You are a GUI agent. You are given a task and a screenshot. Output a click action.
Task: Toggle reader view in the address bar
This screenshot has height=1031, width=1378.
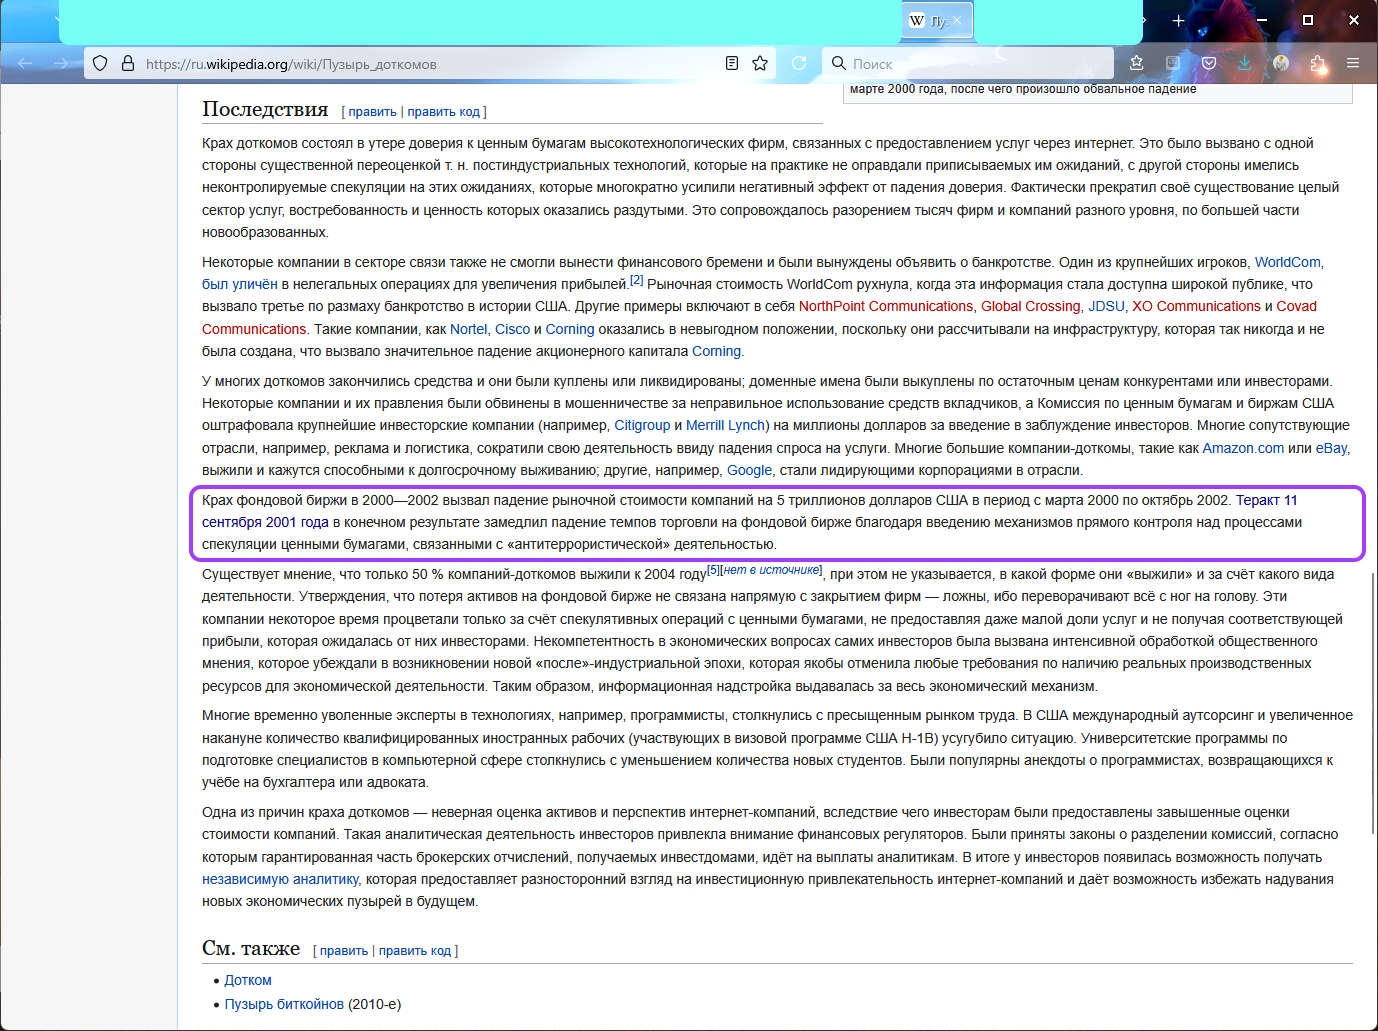(732, 63)
